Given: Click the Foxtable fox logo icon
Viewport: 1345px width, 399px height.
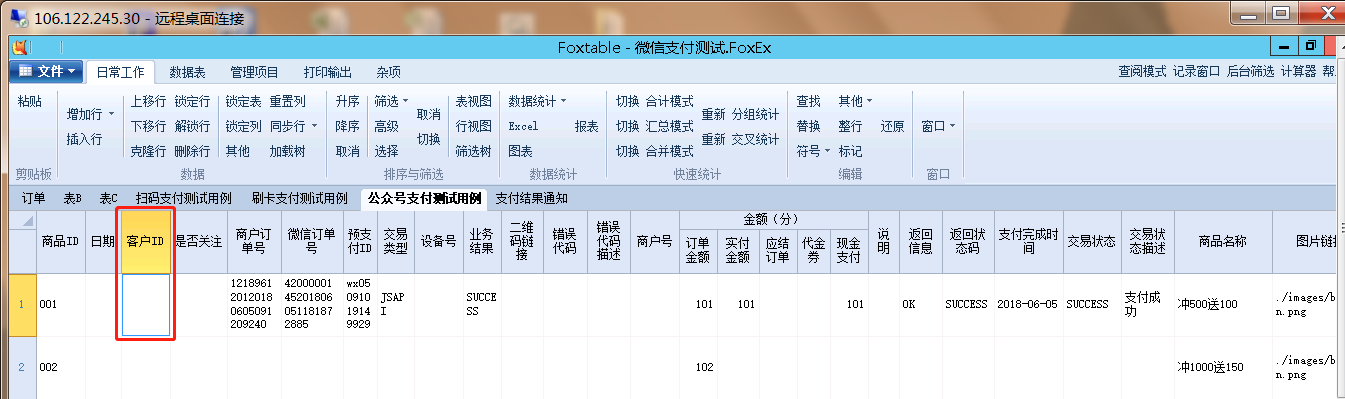Looking at the screenshot, I should coord(18,46).
